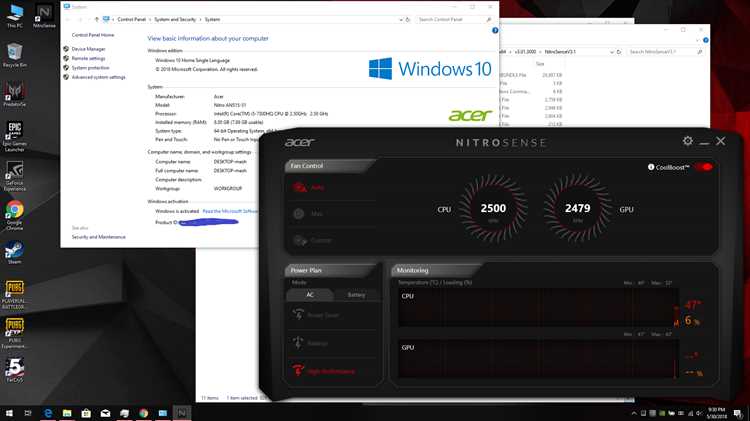Click the Explorer window help icon
This screenshot has width=750, height=421.
[x=706, y=40]
